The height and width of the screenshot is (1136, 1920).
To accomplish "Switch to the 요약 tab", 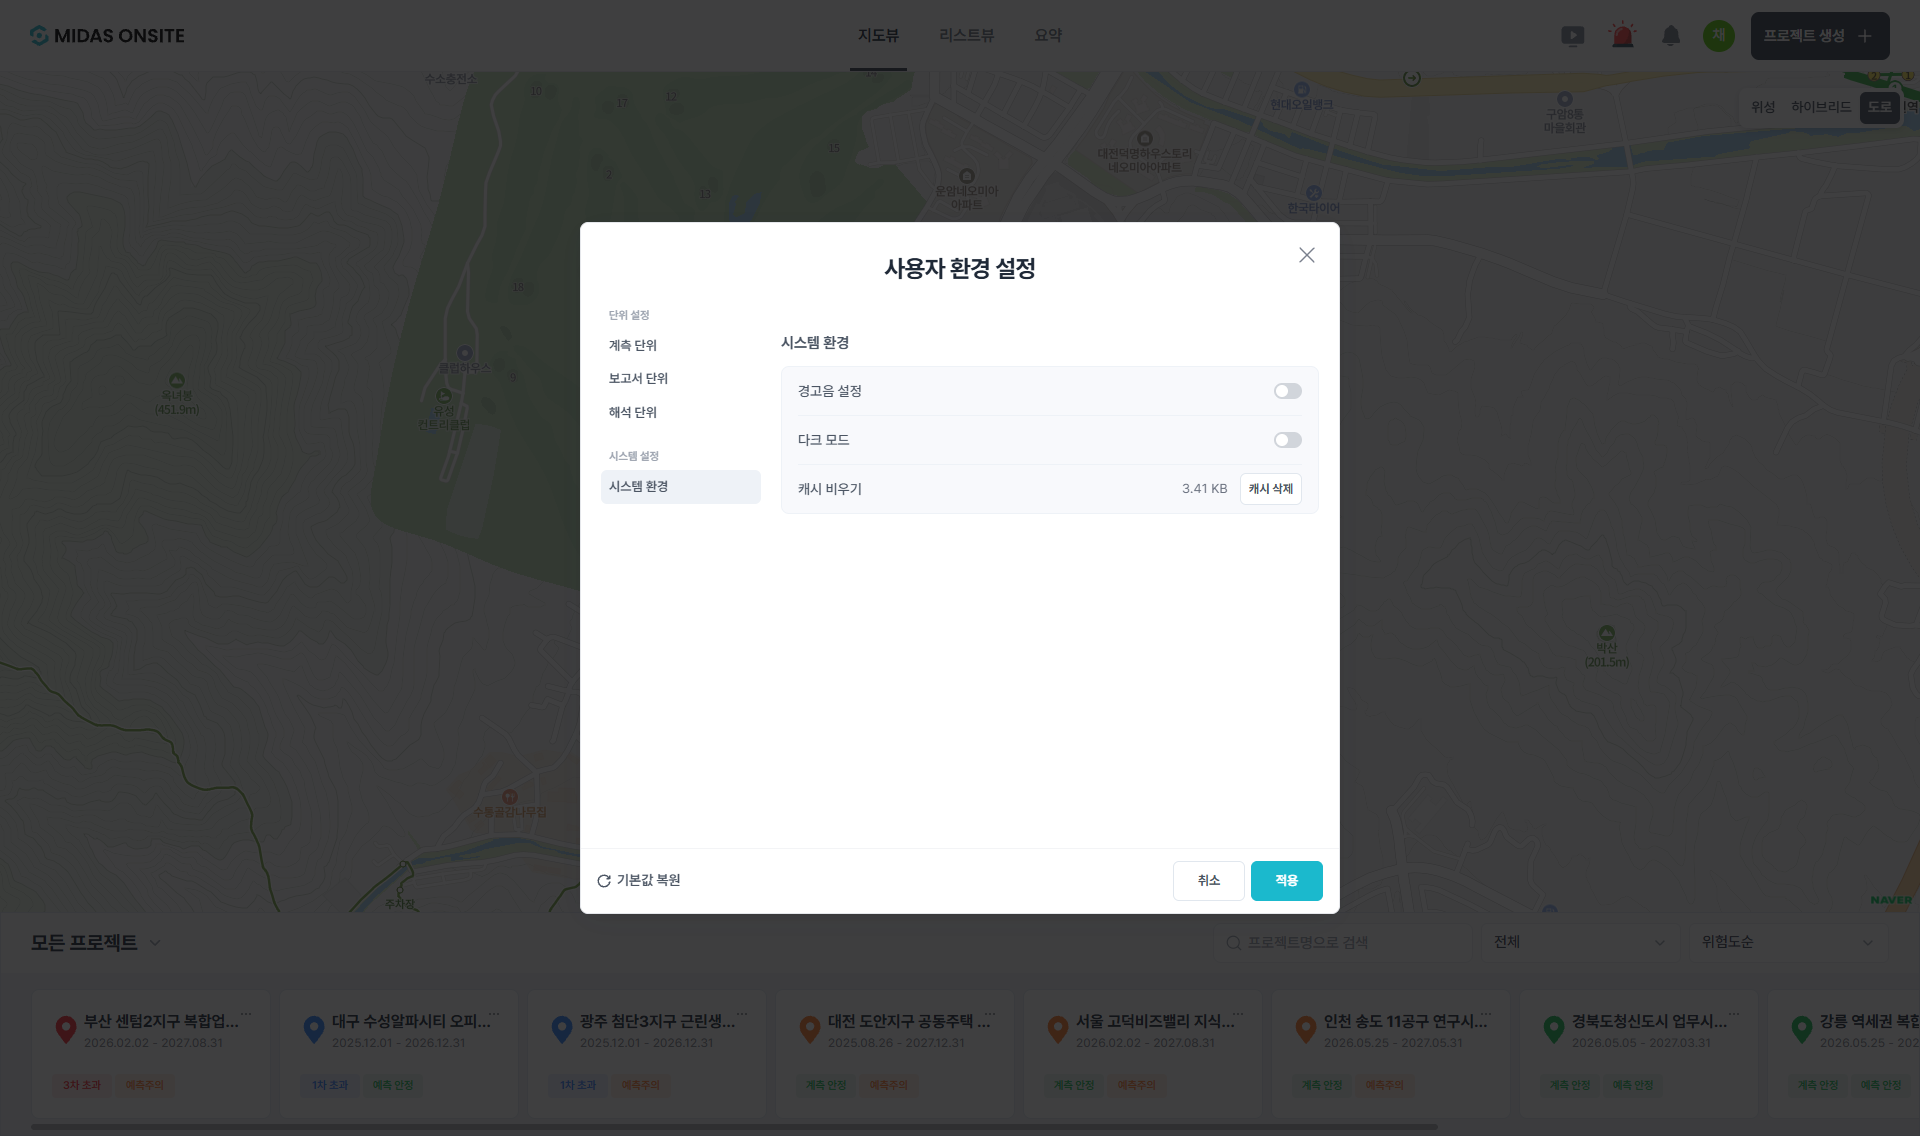I will pyautogui.click(x=1048, y=36).
